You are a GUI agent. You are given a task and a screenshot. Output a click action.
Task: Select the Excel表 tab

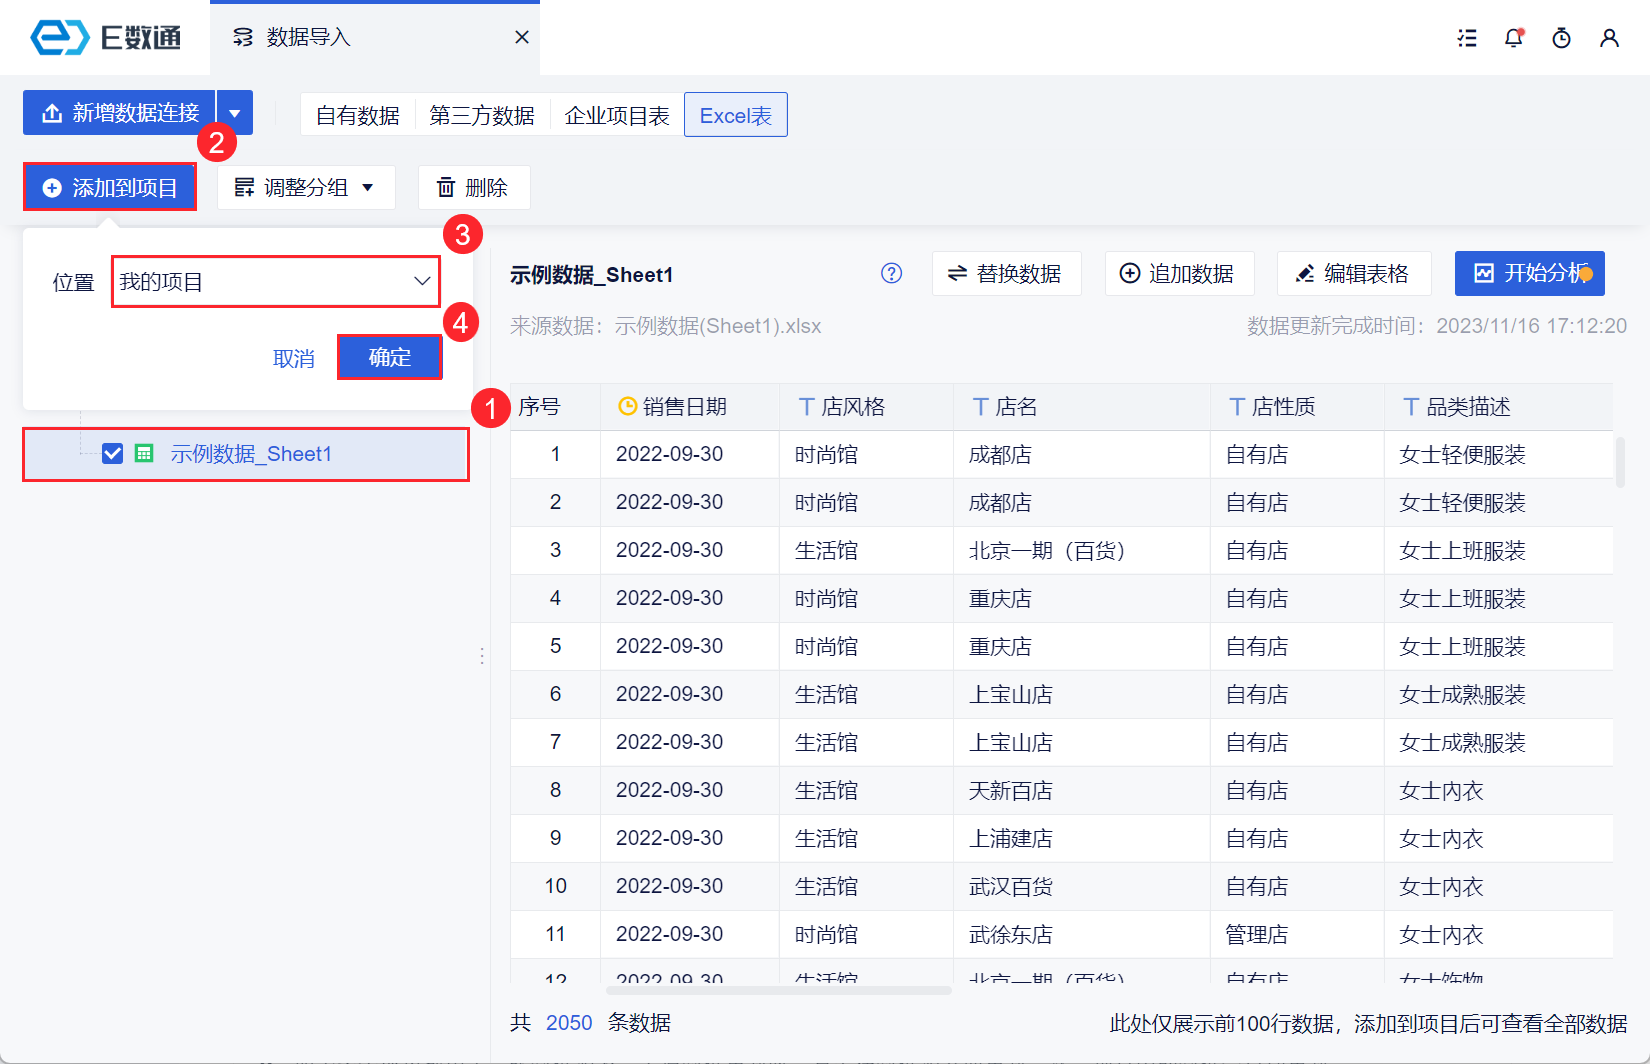coord(736,115)
